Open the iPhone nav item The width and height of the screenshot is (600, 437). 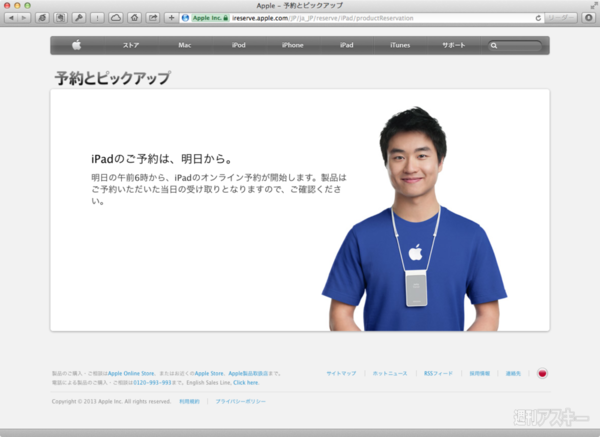tap(292, 45)
